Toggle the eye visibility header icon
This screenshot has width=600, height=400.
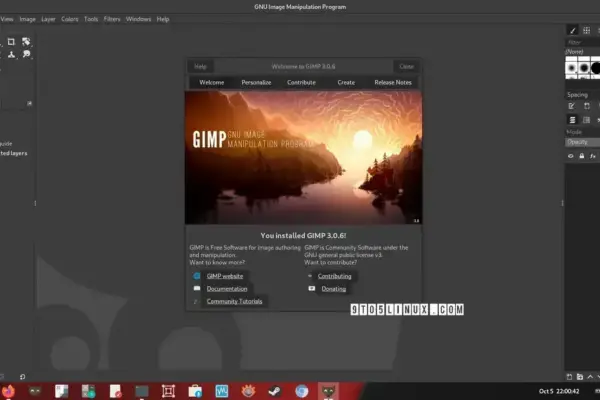[571, 156]
